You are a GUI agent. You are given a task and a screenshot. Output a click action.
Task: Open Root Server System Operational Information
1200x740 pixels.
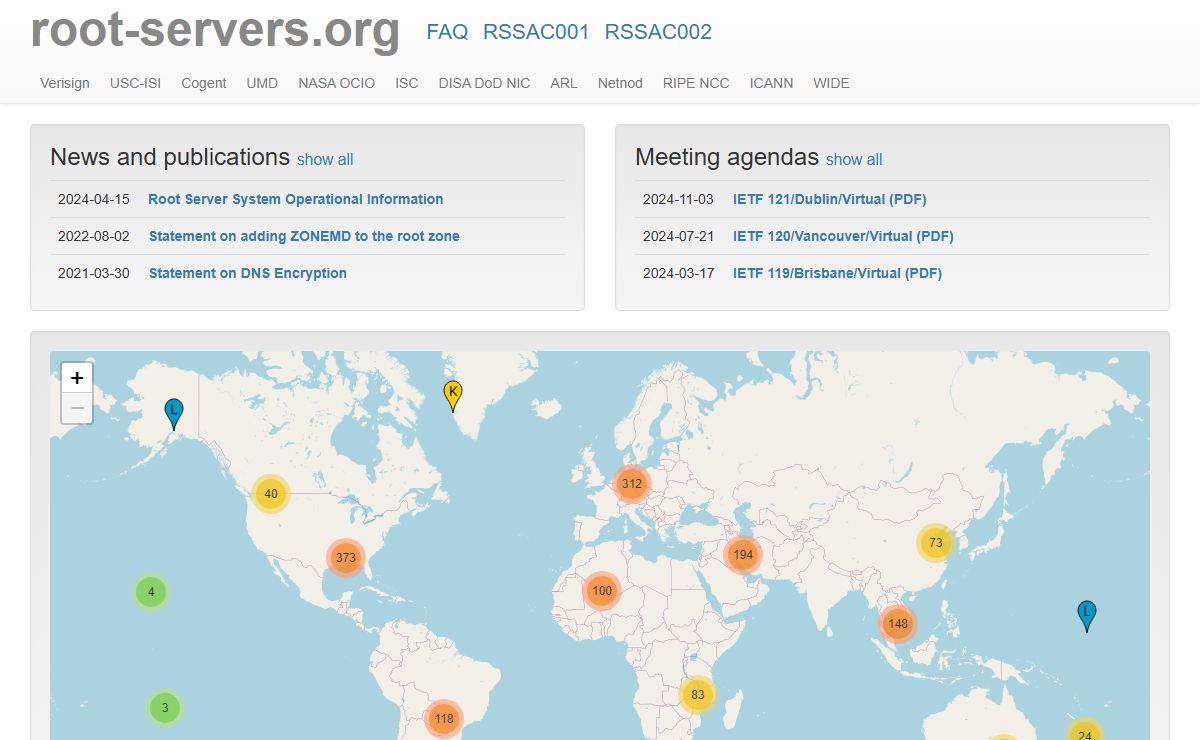point(296,199)
